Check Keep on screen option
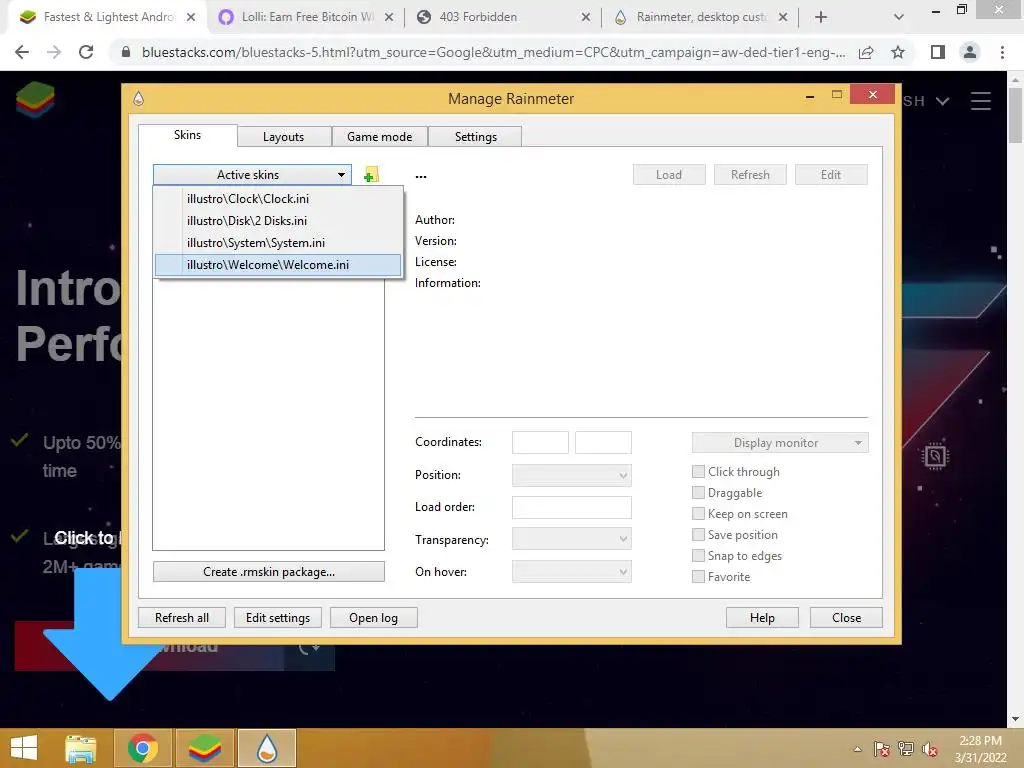 coord(698,513)
